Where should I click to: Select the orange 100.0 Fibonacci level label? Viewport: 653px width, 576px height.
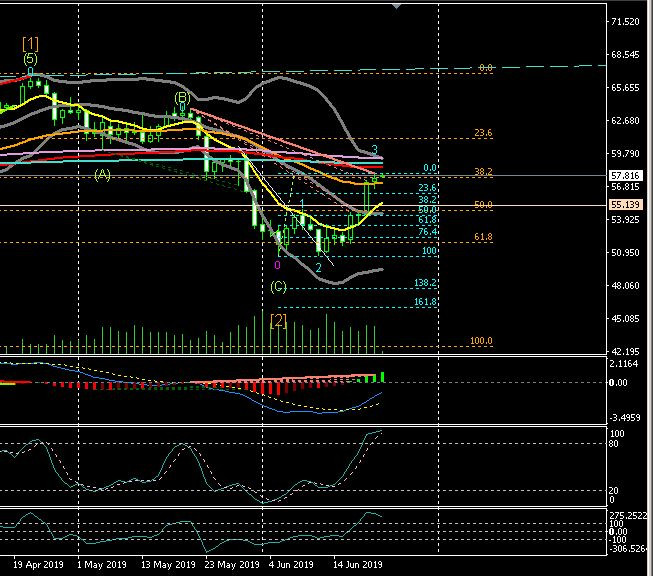click(x=481, y=341)
